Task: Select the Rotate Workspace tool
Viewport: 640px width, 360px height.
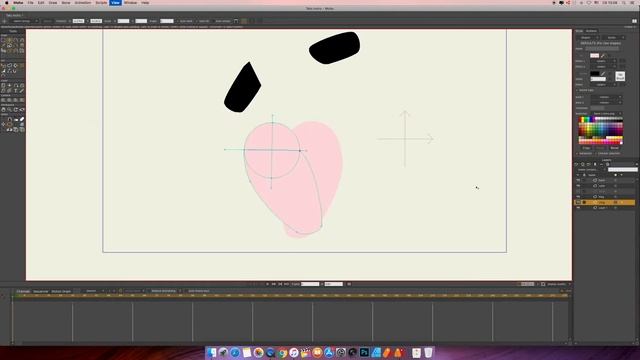Action: (x=16, y=110)
